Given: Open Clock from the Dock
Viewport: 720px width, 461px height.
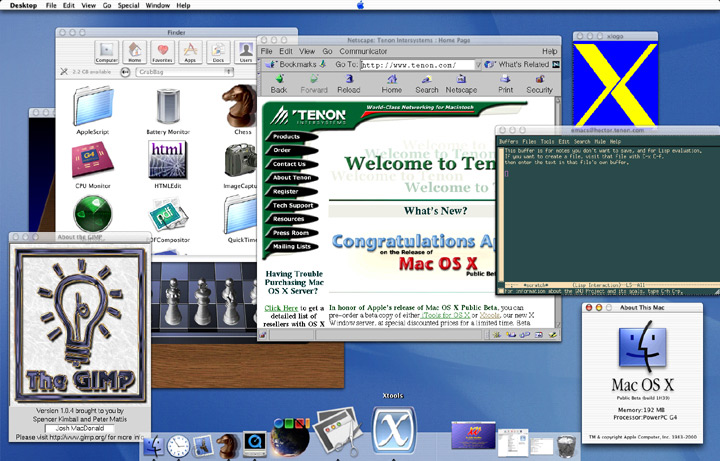Looking at the screenshot, I should [178, 446].
